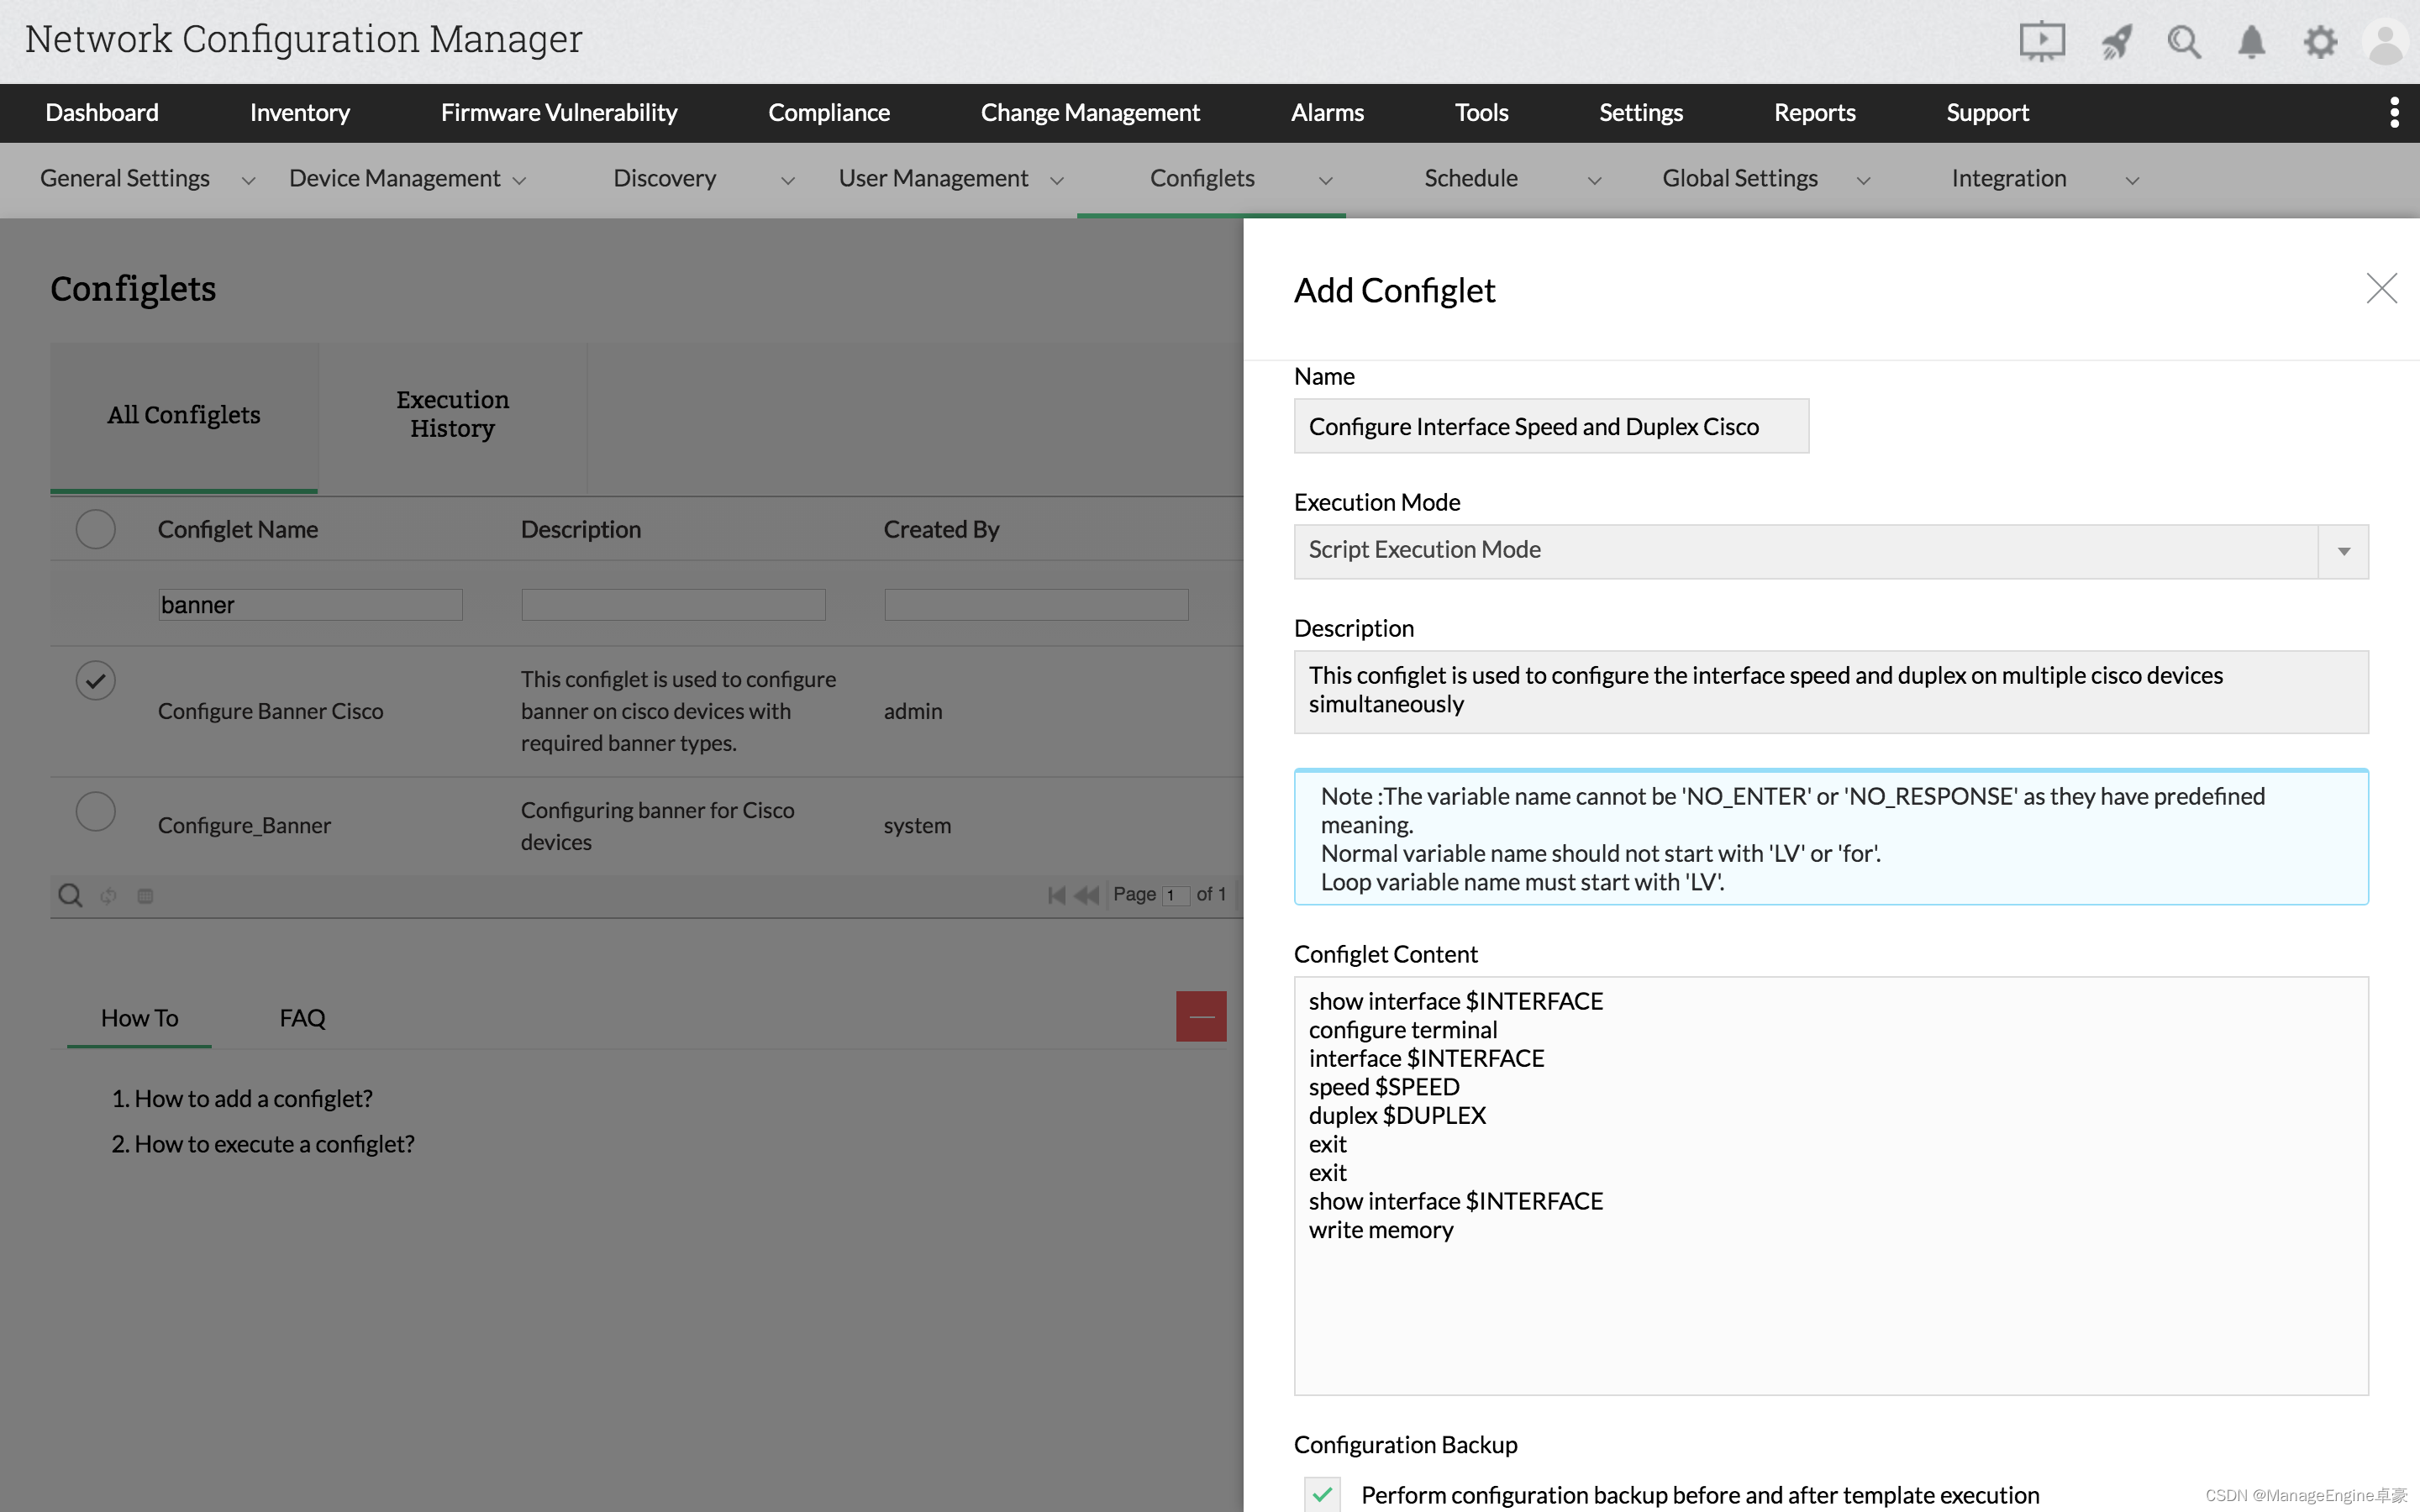Click the user profile icon
The width and height of the screenshot is (2420, 1512).
(x=2387, y=42)
